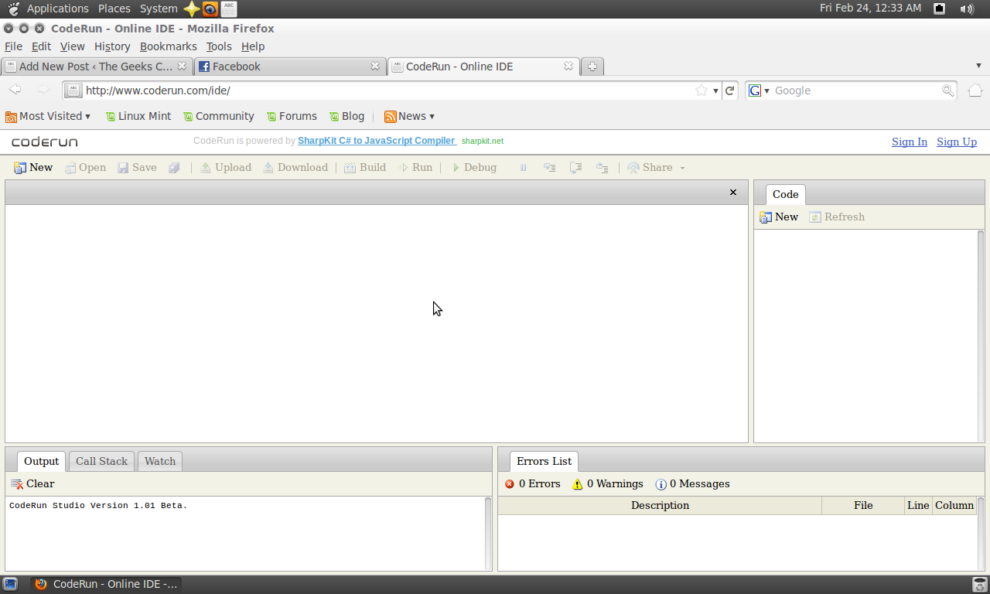Expand the Share dropdown in the toolbar
The width and height of the screenshot is (990, 594).
tap(656, 168)
